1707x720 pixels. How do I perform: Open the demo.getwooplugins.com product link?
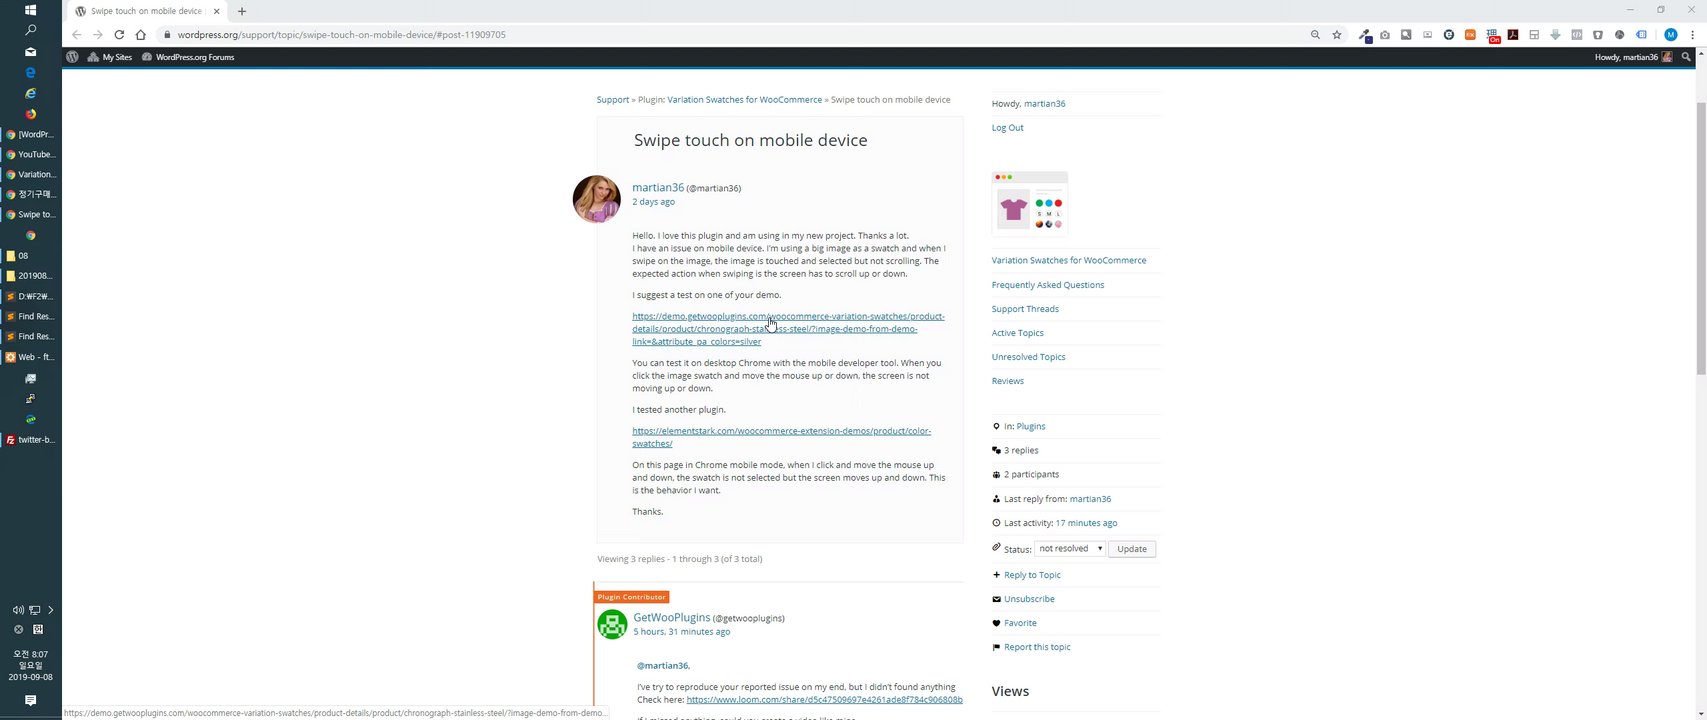click(x=788, y=329)
